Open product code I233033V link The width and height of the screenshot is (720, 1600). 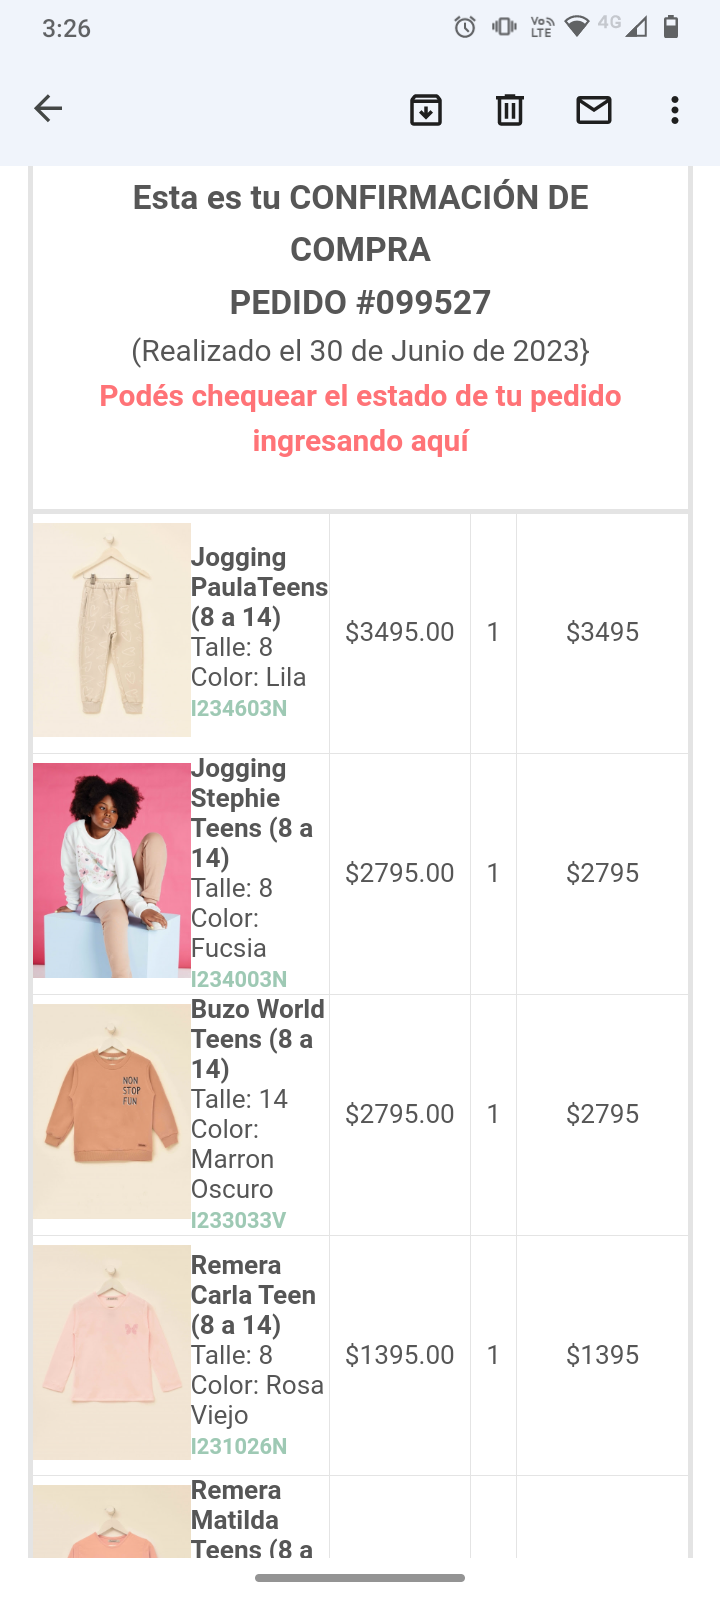click(239, 1220)
